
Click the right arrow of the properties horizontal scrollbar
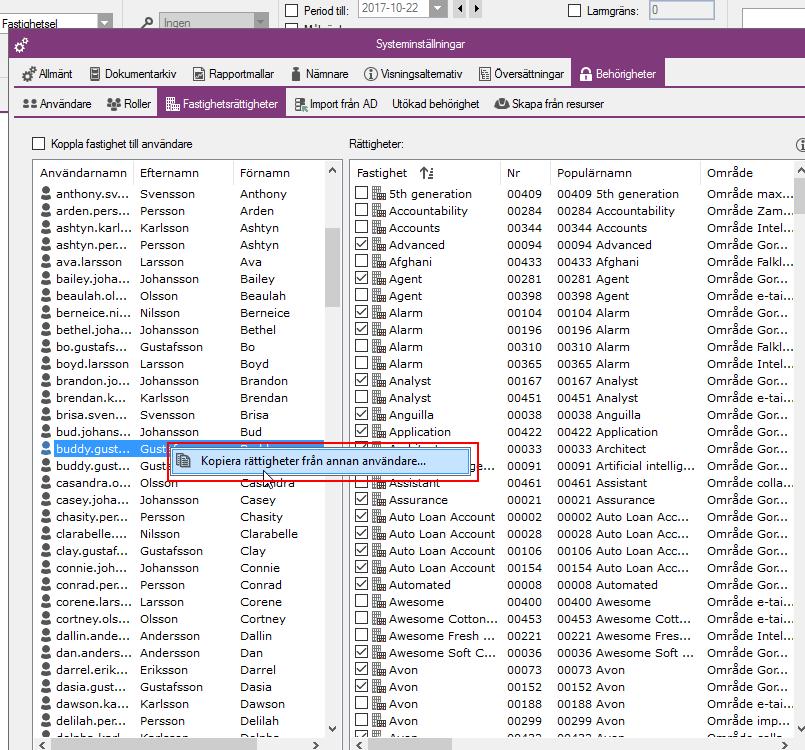coord(784,744)
